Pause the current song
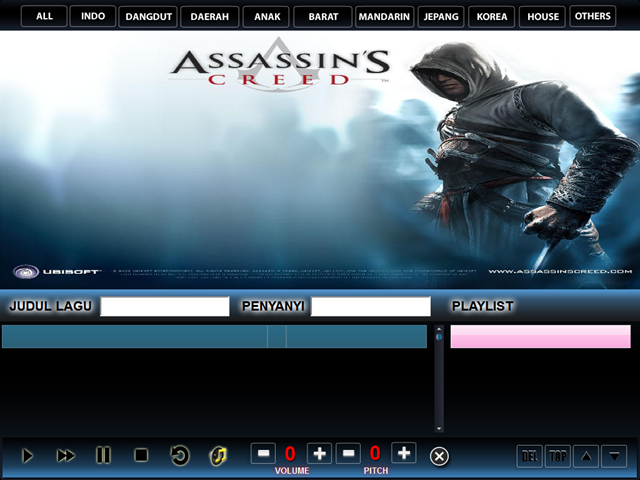The height and width of the screenshot is (480, 640). pos(103,455)
